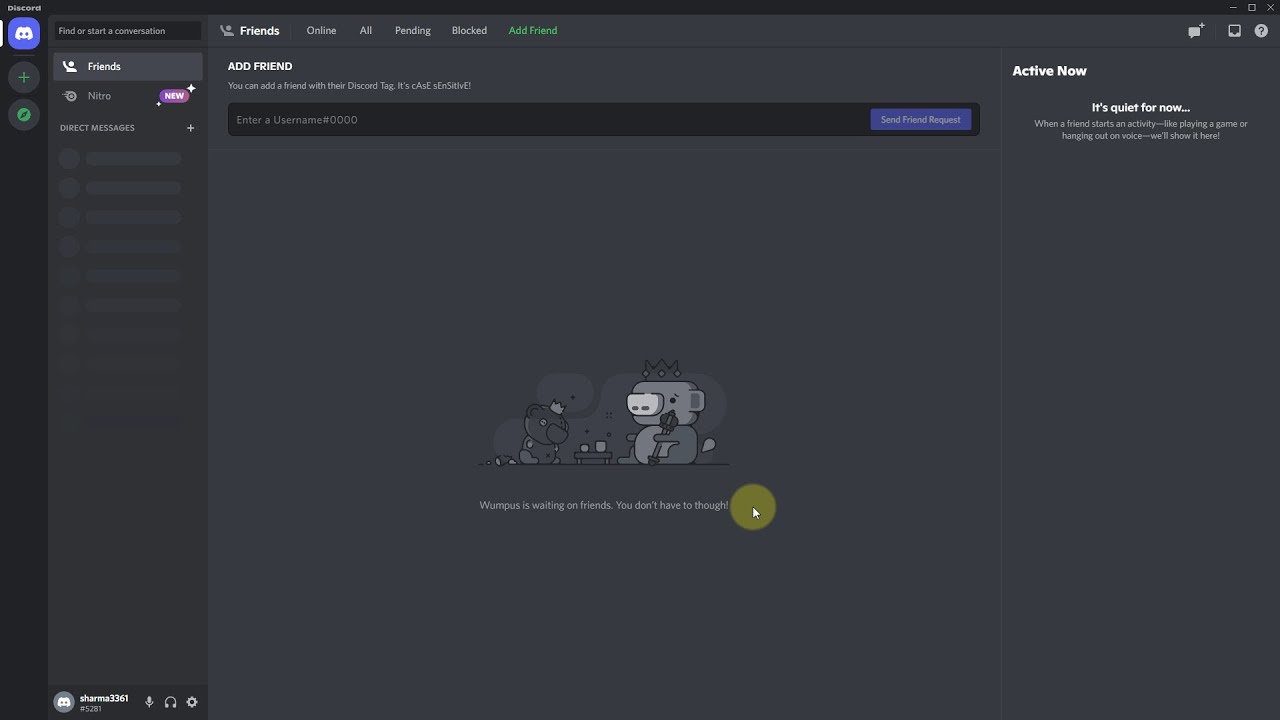Viewport: 1280px width, 720px height.
Task: Close the Discord window
Action: point(1269,7)
